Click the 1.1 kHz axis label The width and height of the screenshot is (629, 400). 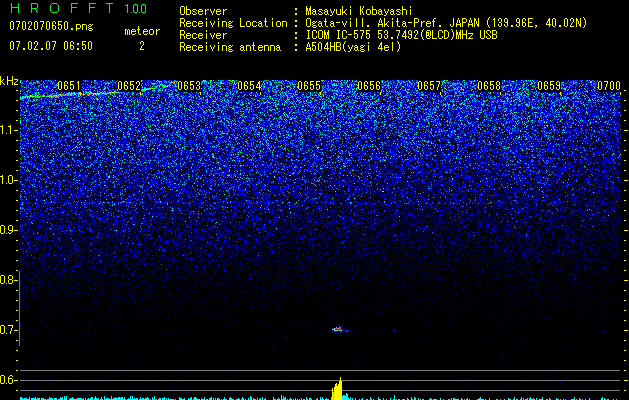pyautogui.click(x=8, y=130)
